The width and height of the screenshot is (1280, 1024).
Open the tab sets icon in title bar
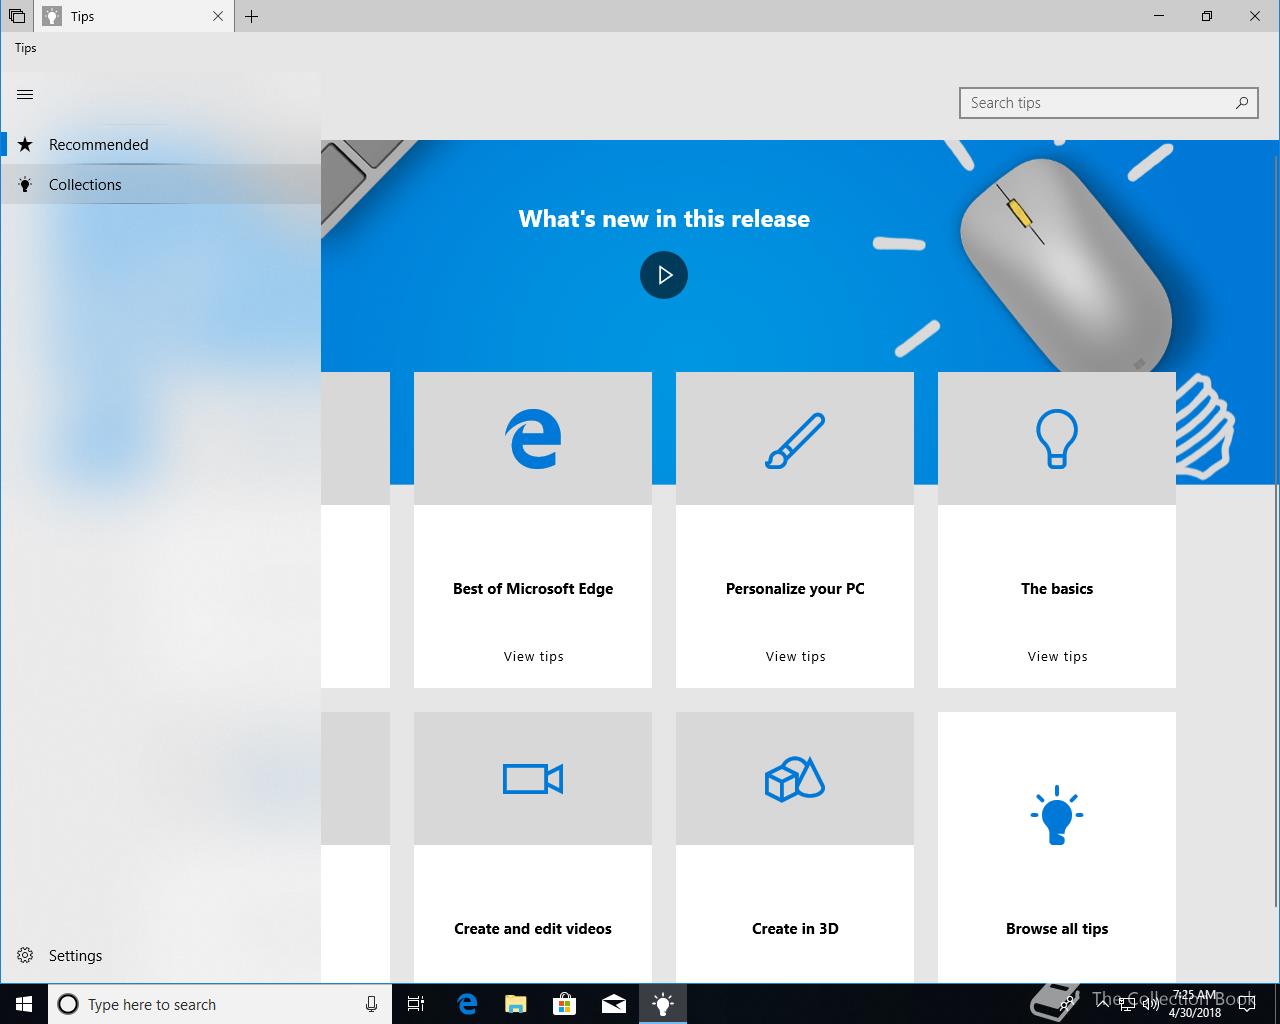(17, 16)
